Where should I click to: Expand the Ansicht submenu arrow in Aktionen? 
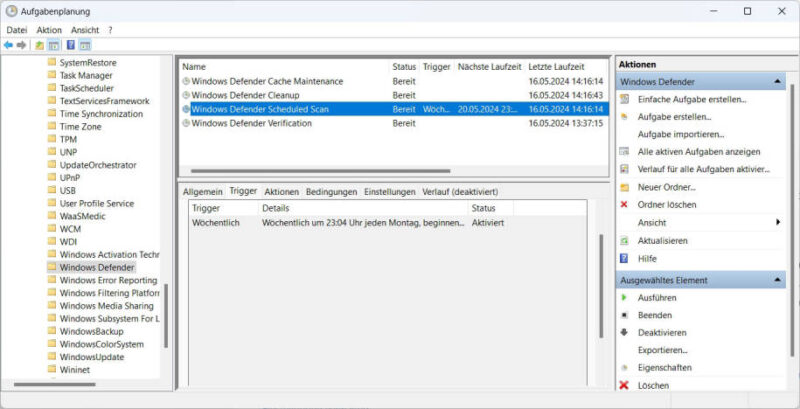tap(778, 223)
